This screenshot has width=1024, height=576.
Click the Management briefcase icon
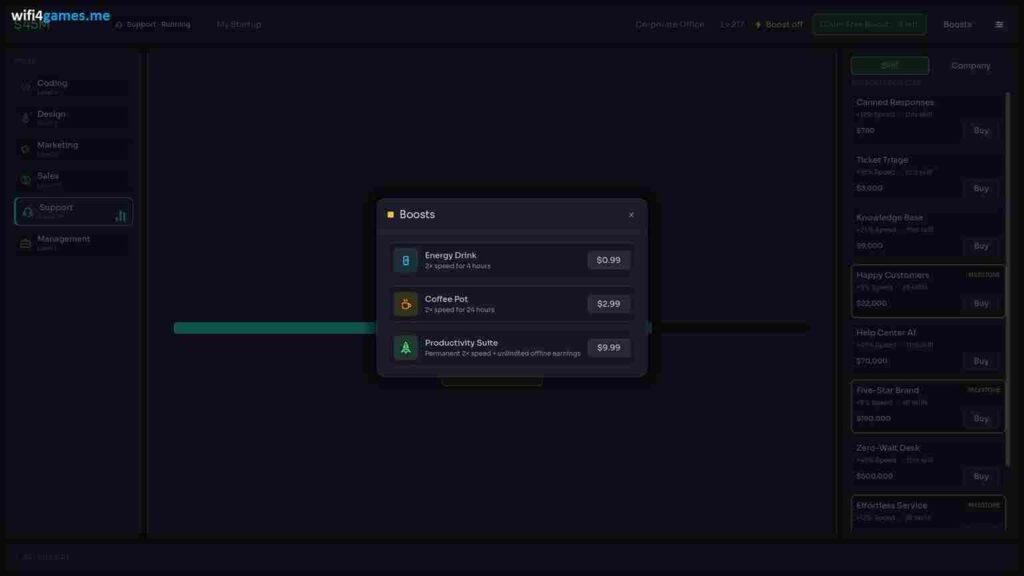25,244
